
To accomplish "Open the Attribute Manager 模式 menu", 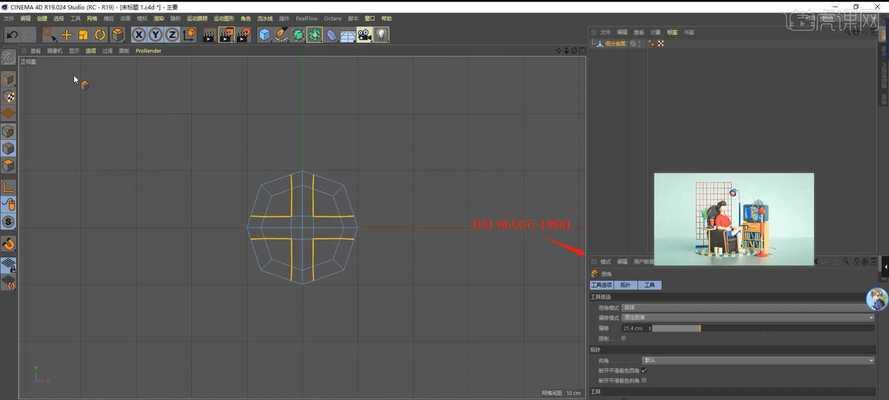I will tap(606, 262).
